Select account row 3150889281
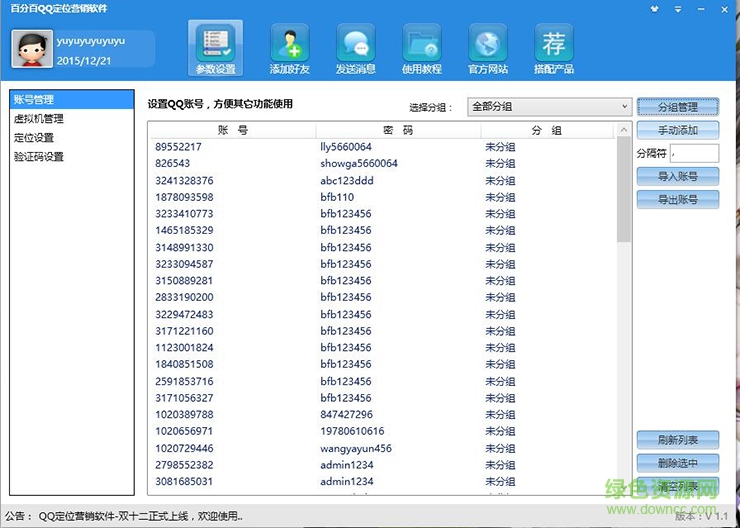Viewport: 740px width, 528px height. pyautogui.click(x=383, y=281)
